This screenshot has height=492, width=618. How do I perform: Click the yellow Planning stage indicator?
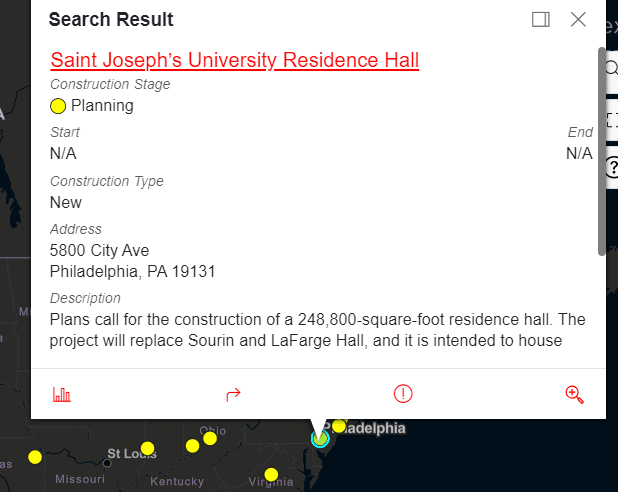pyautogui.click(x=58, y=106)
